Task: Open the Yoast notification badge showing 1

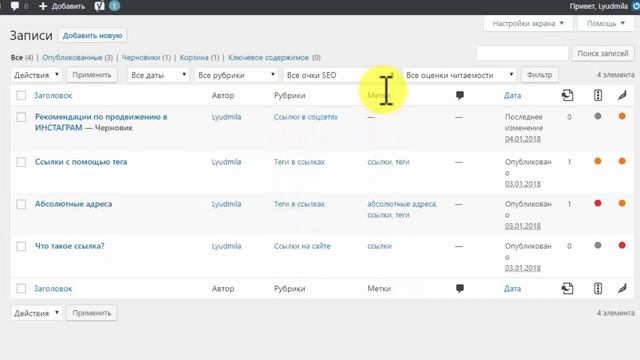Action: 115,6
